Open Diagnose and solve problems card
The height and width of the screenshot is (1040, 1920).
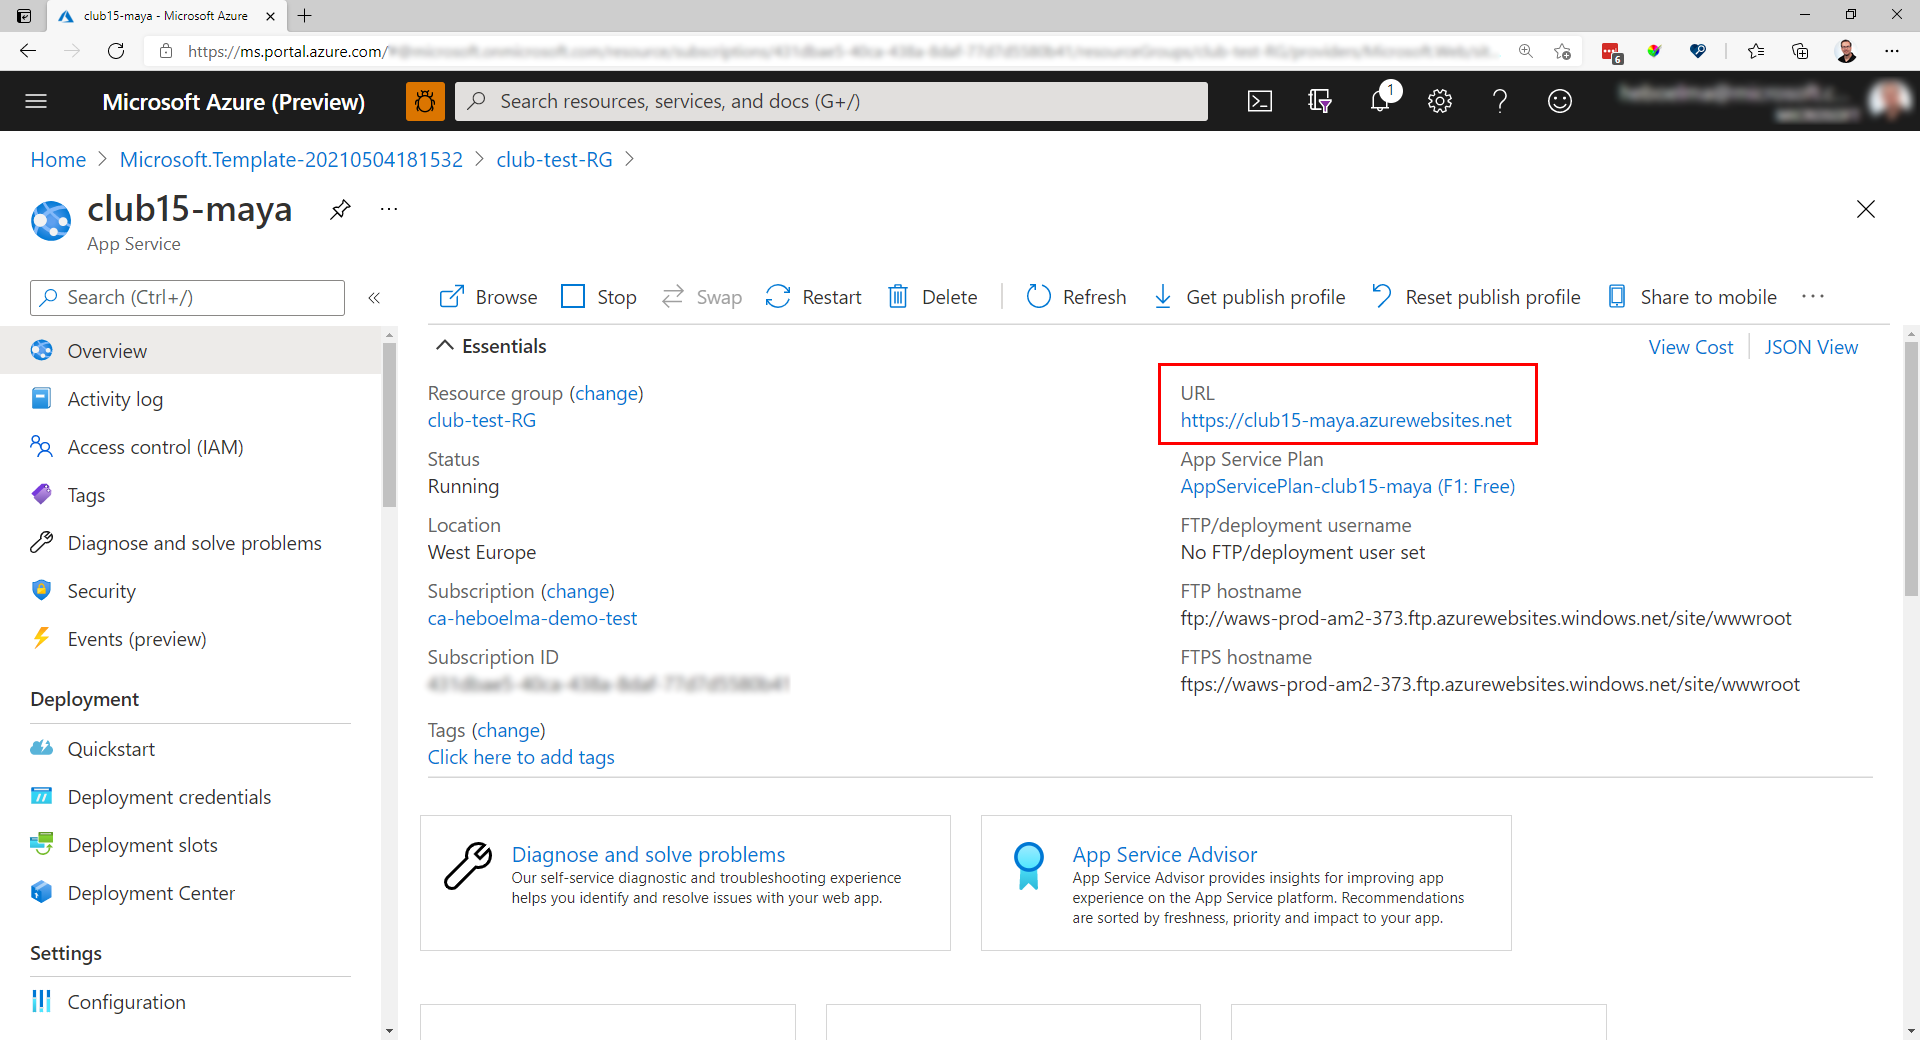685,883
